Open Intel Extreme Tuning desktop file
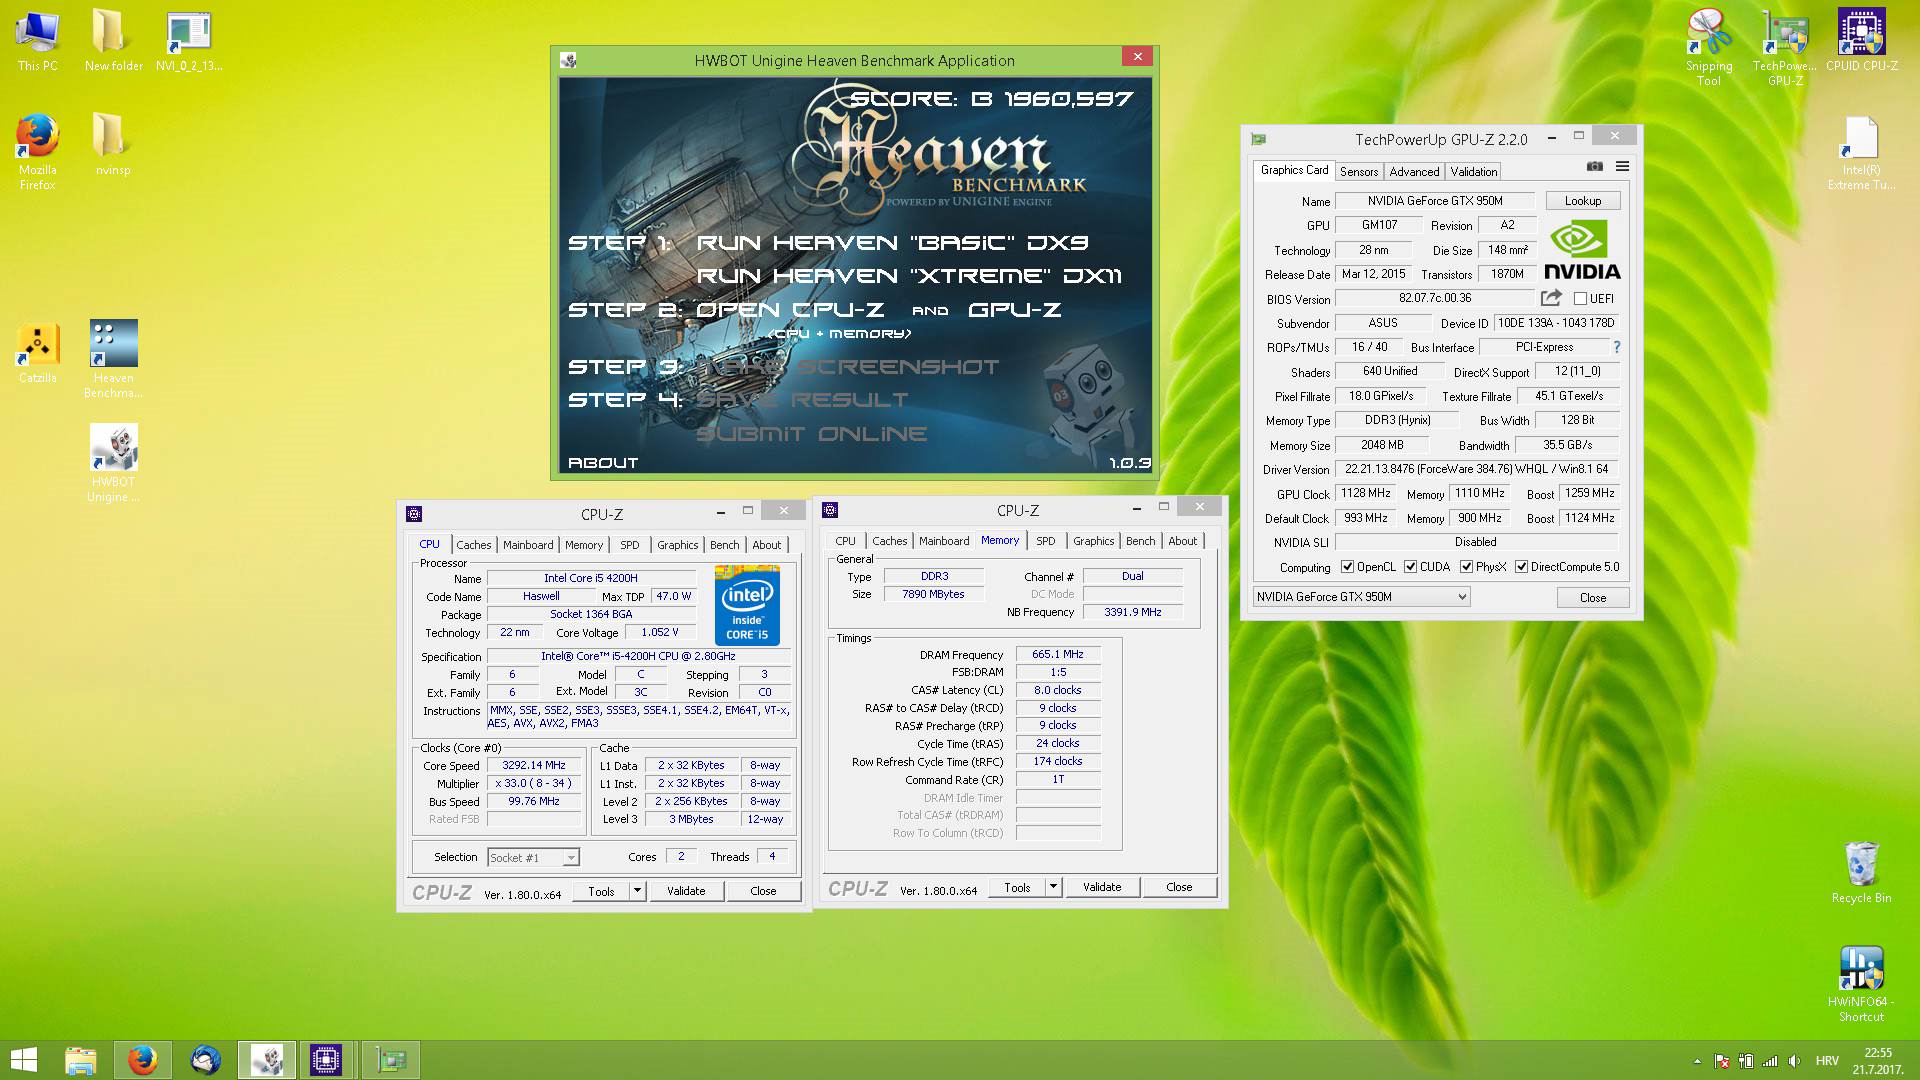The image size is (1920, 1080). (x=1861, y=152)
